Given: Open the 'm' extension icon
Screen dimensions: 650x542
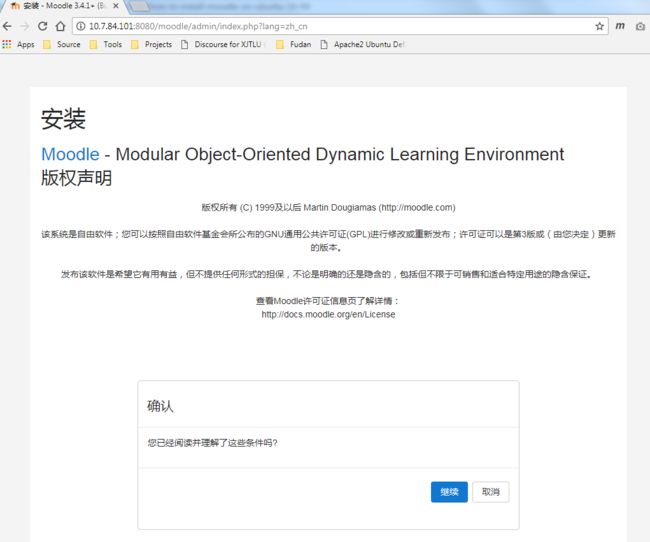Looking at the screenshot, I should pyautogui.click(x=620, y=26).
